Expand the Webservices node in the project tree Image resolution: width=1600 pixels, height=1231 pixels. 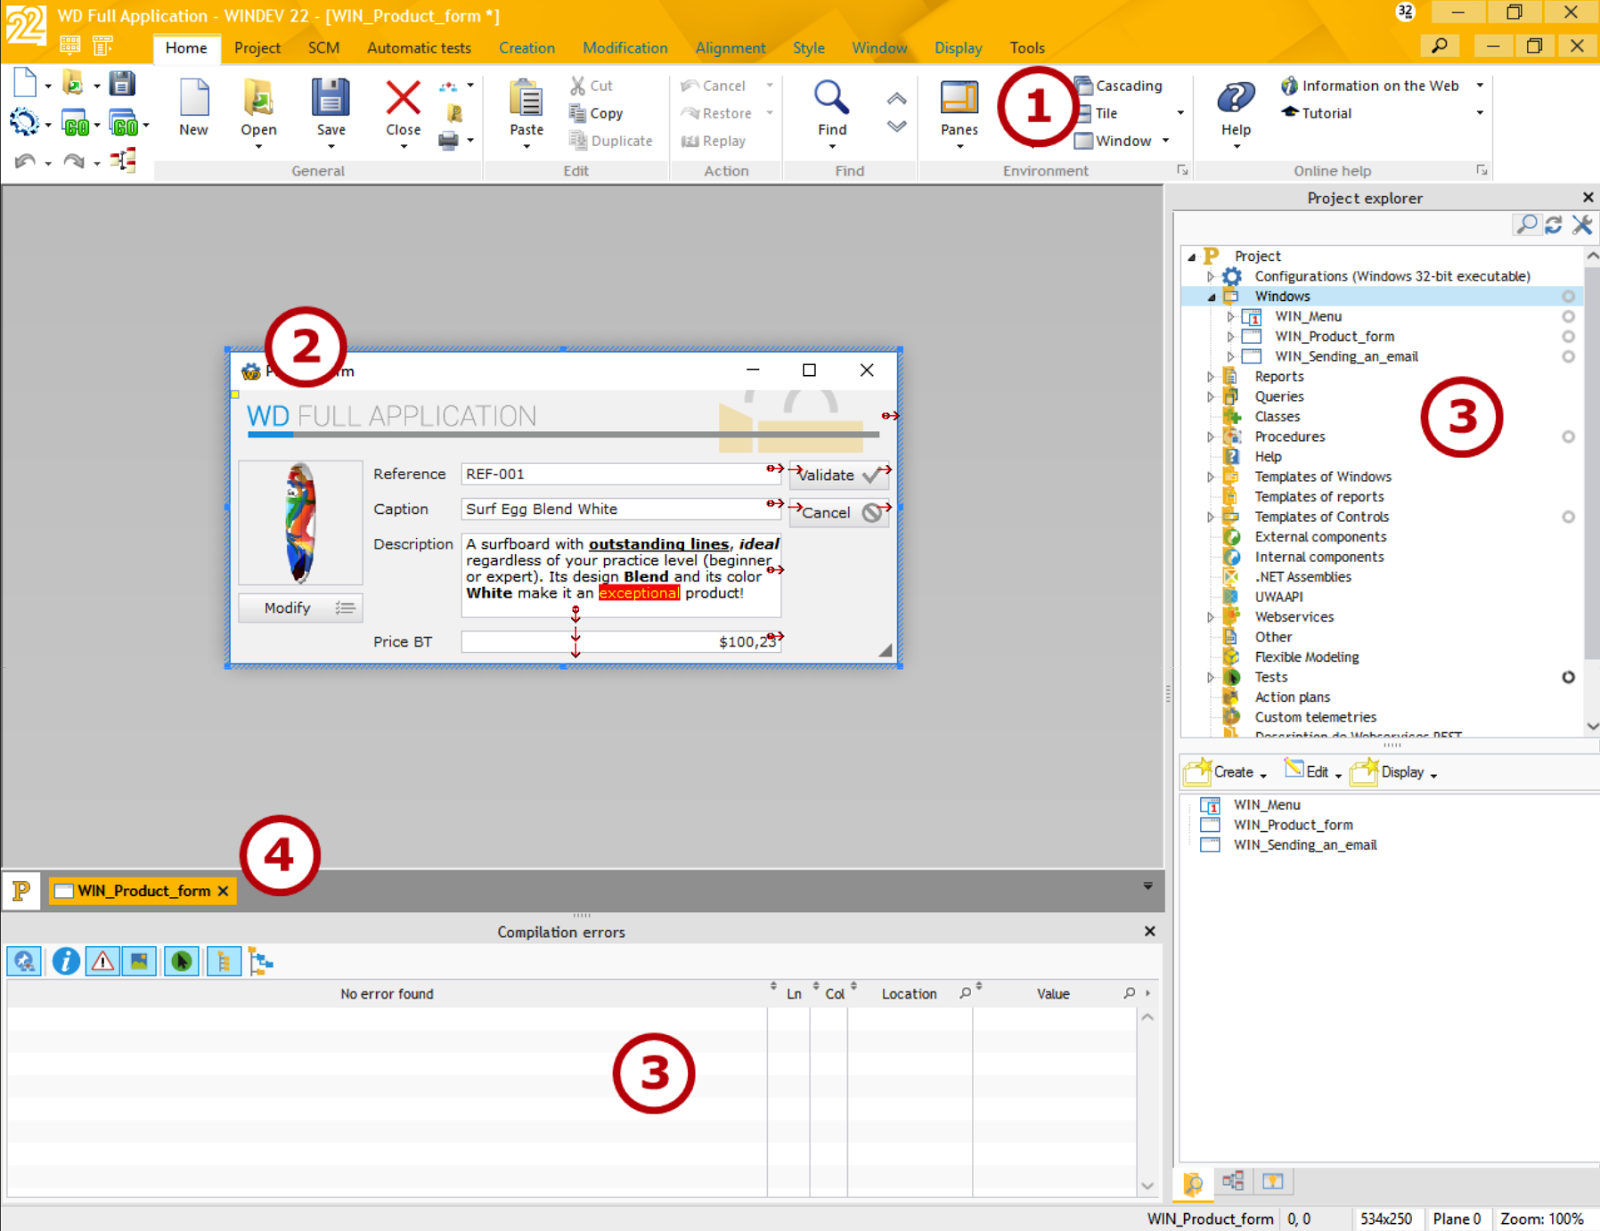tap(1211, 617)
